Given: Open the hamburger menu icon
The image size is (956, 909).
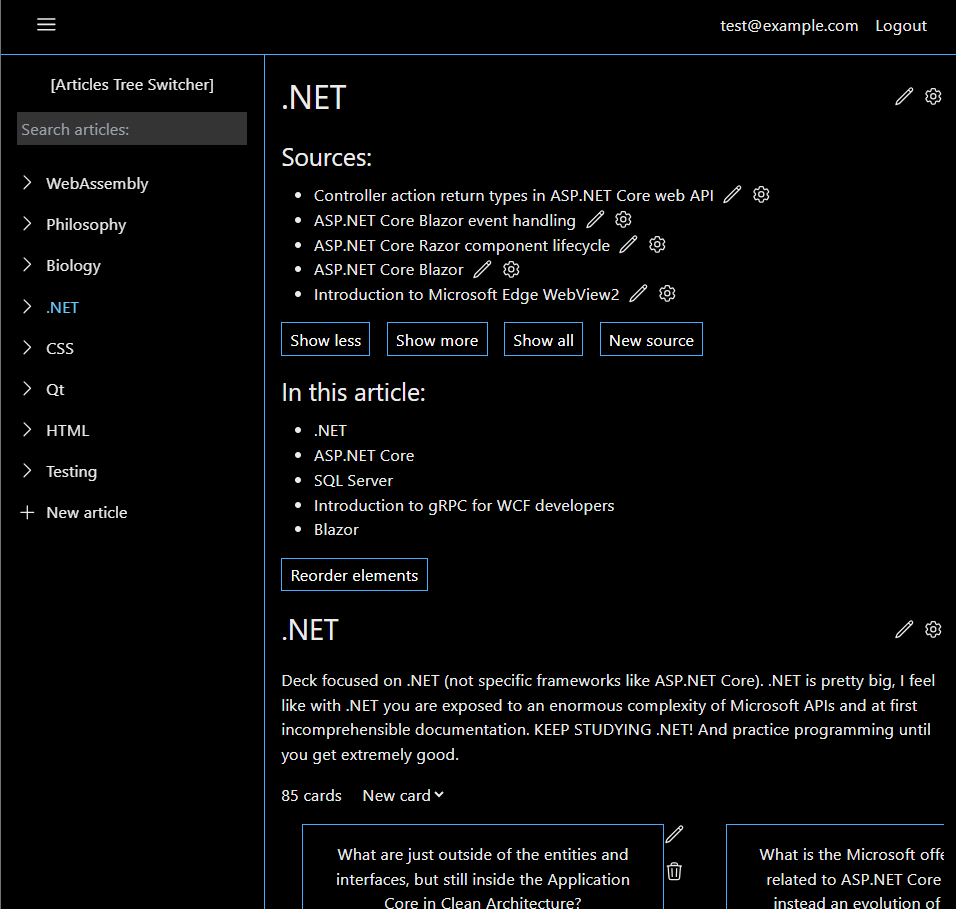Looking at the screenshot, I should click(x=46, y=24).
